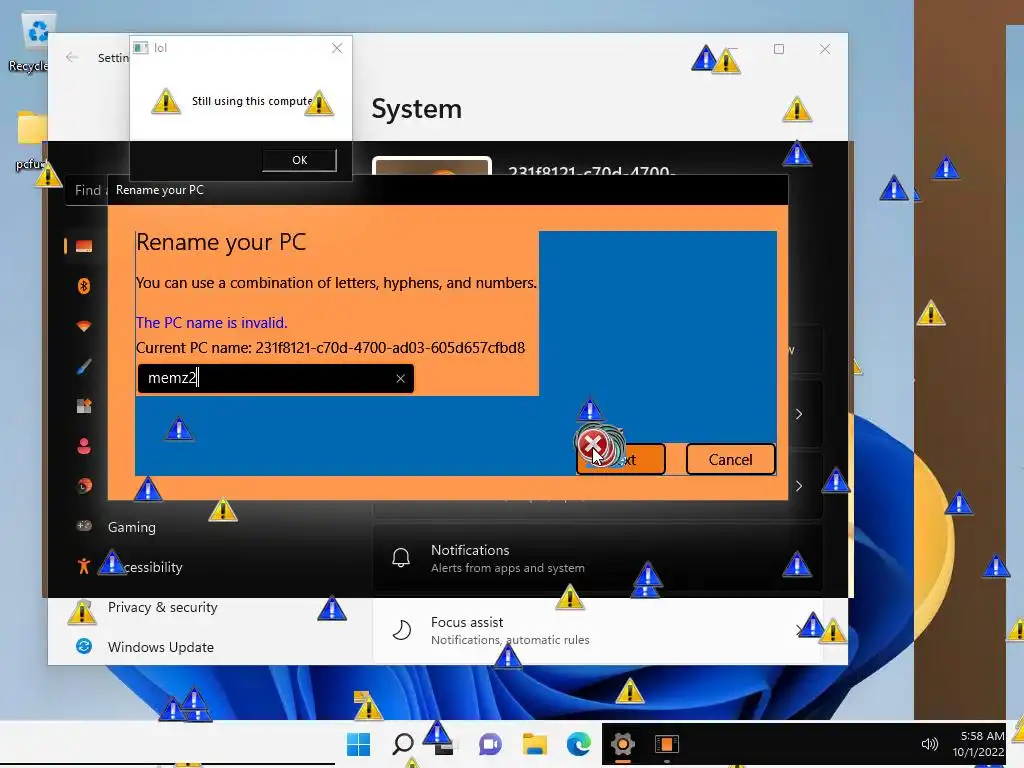1024x768 pixels.
Task: Click the red error X icon at cursor
Action: click(x=592, y=446)
